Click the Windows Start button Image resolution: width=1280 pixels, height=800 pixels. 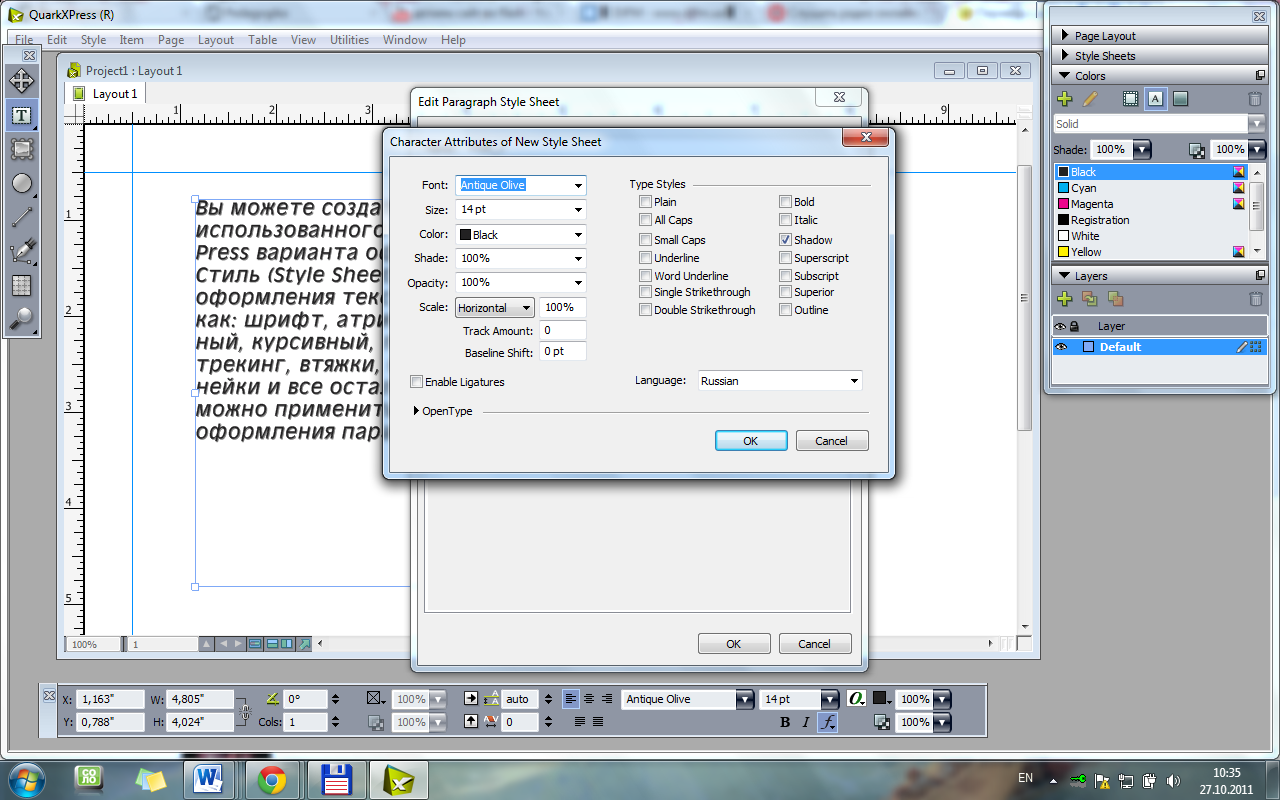[x=25, y=779]
